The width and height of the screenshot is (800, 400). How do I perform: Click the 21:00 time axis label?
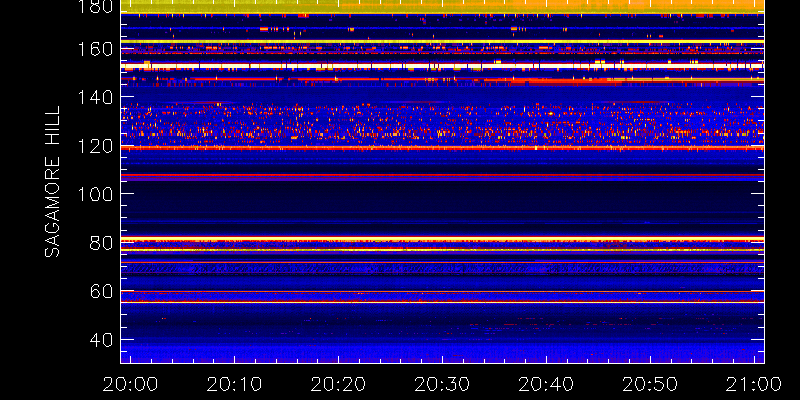click(x=754, y=384)
